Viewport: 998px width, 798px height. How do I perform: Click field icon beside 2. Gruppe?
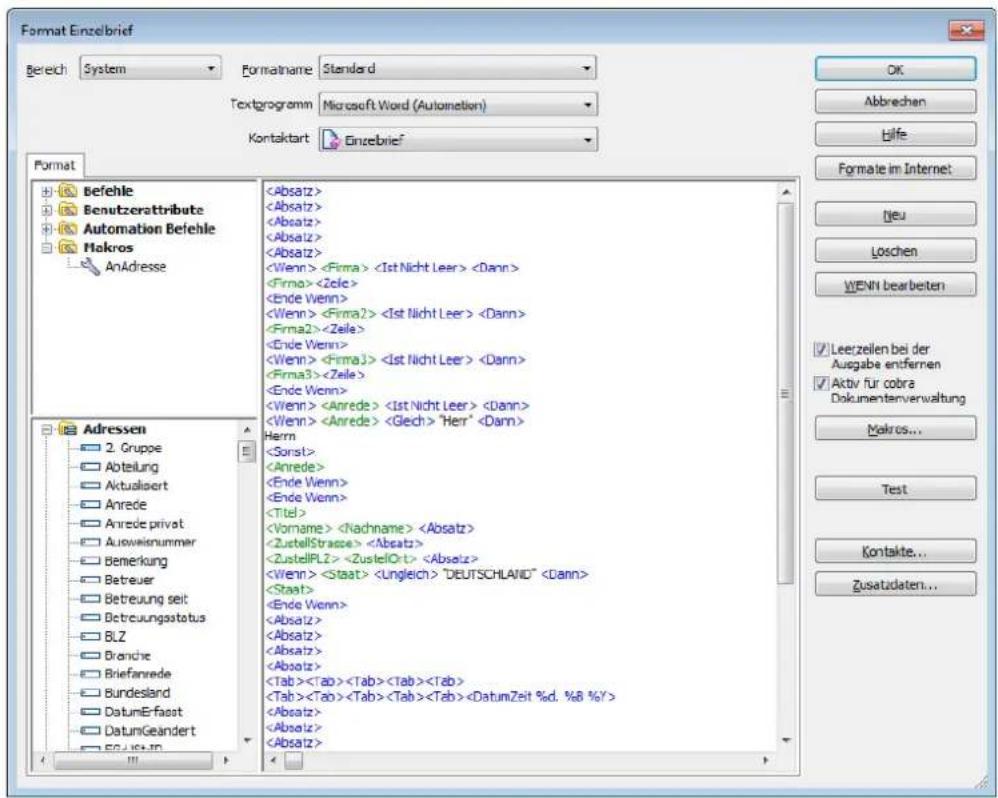click(x=90, y=448)
